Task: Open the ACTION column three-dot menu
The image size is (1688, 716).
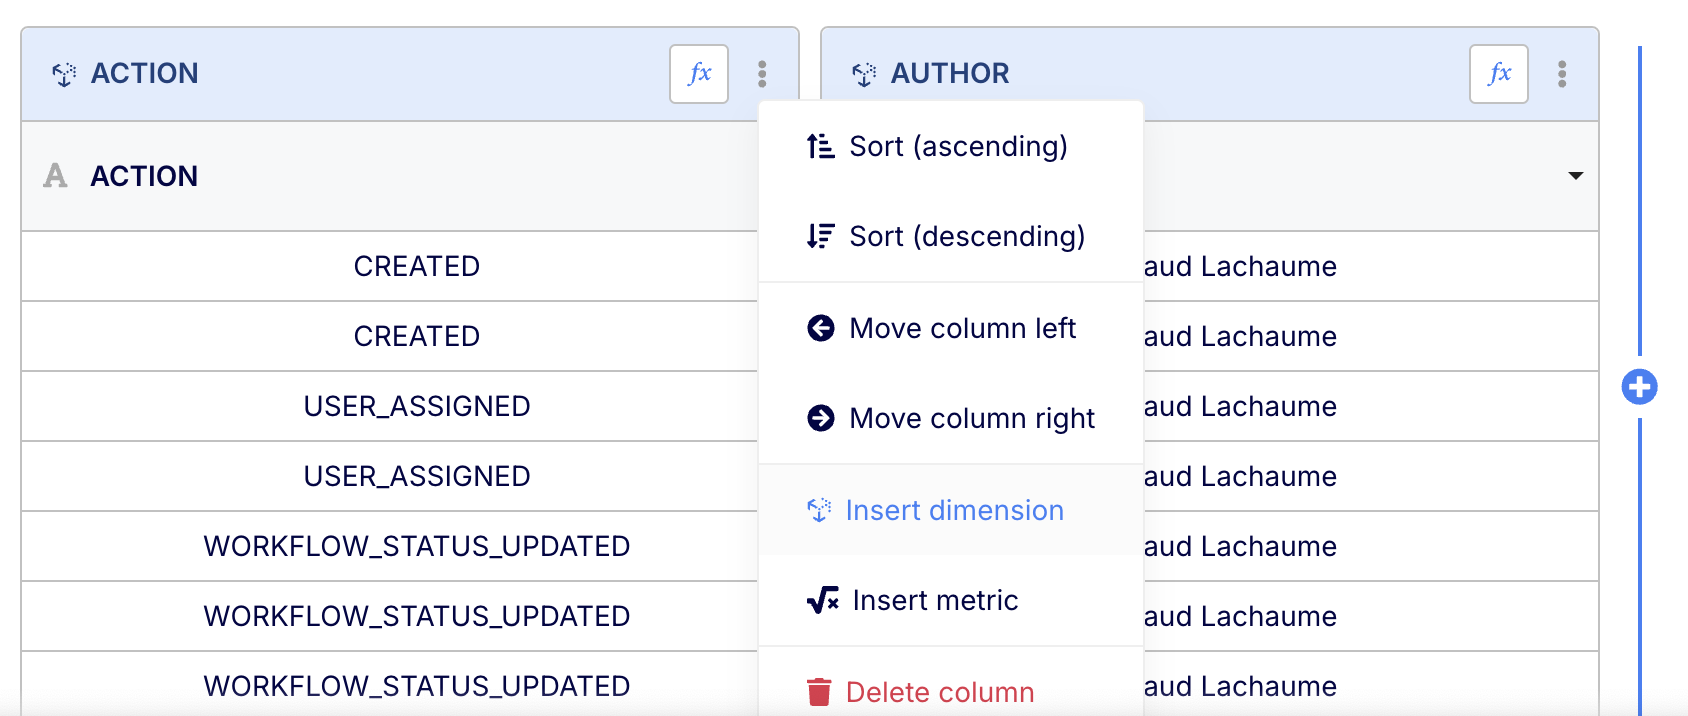Action: 762,74
